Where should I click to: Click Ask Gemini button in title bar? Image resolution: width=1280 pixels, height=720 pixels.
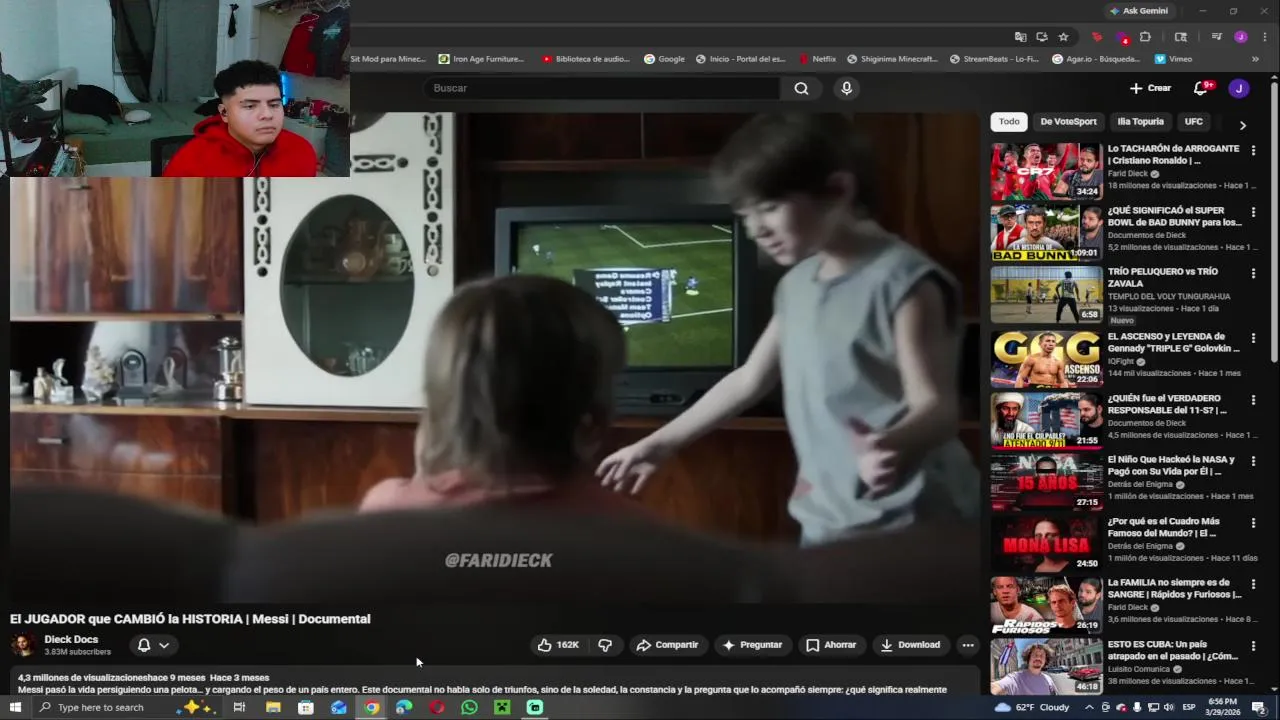pos(1138,11)
